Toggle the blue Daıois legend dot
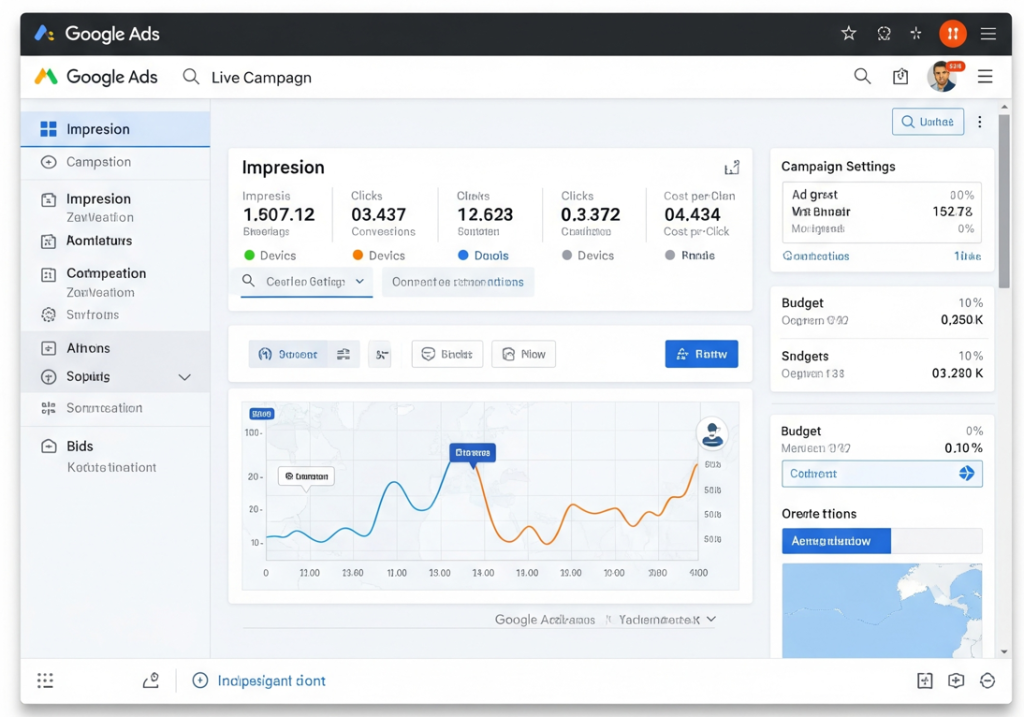Screen dimensions: 1024x717 pos(463,255)
